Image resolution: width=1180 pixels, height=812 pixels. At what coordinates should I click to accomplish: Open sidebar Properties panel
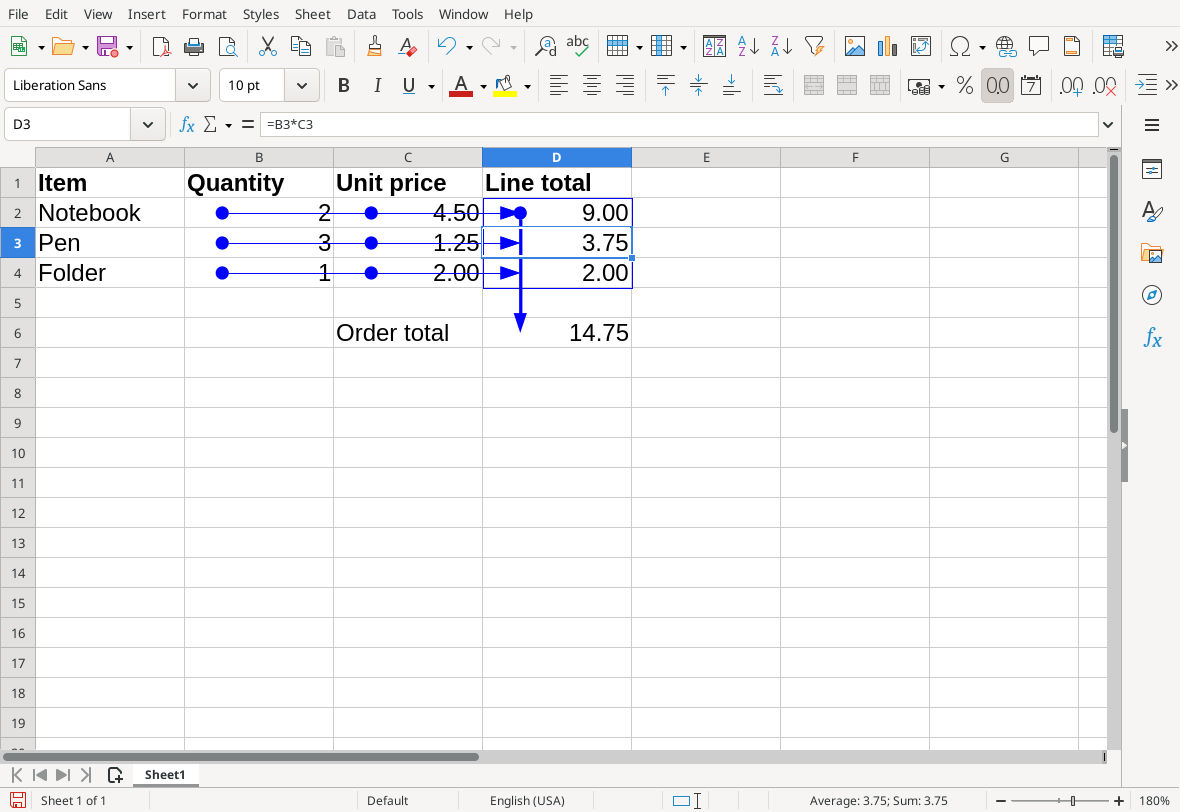coord(1151,169)
